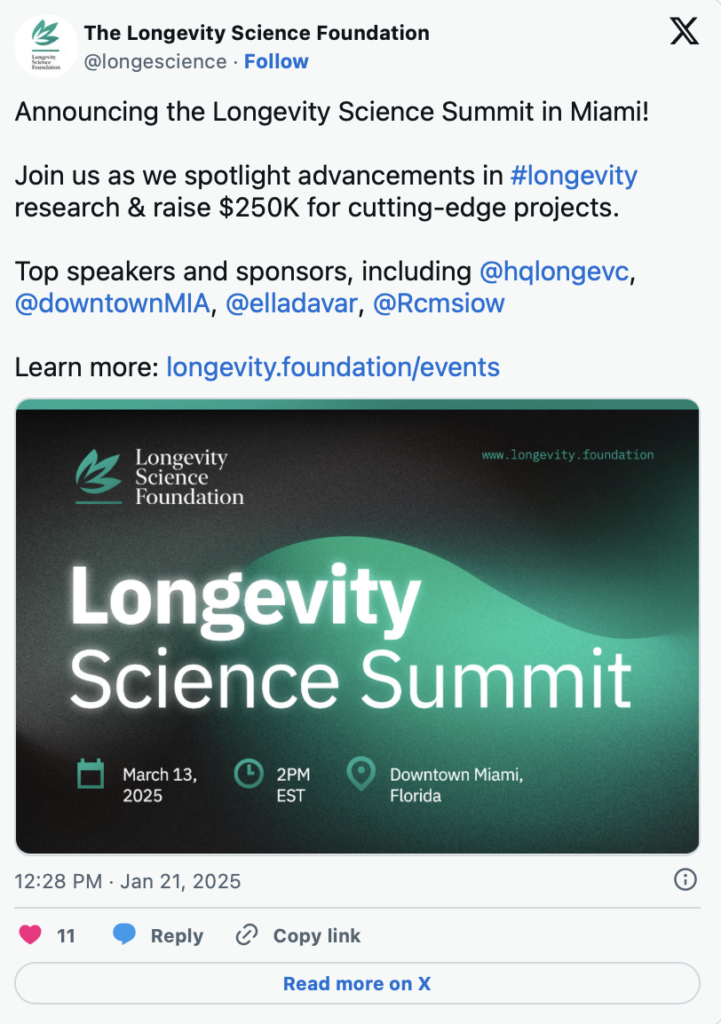Open the #longevity hashtag link
The width and height of the screenshot is (721, 1024).
click(573, 176)
